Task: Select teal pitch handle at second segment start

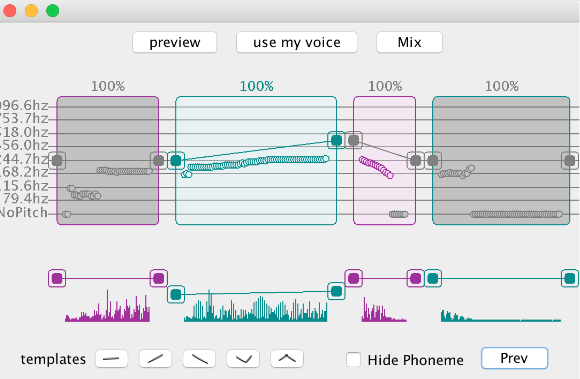Action: [176, 161]
